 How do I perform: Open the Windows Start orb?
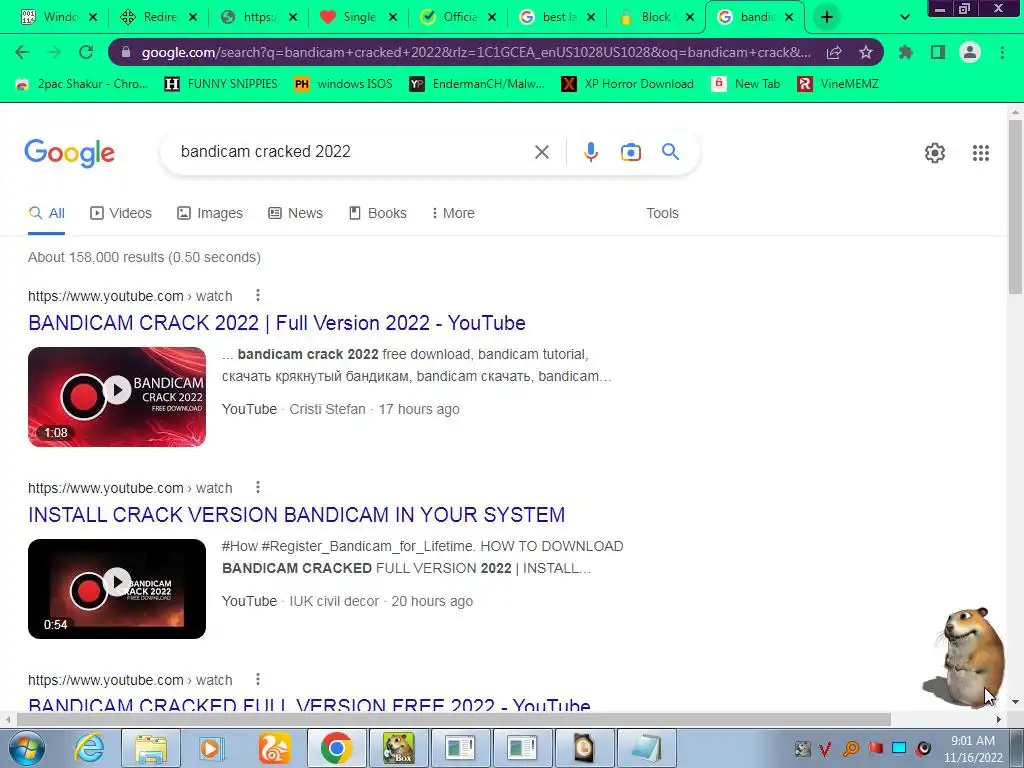pyautogui.click(x=26, y=748)
